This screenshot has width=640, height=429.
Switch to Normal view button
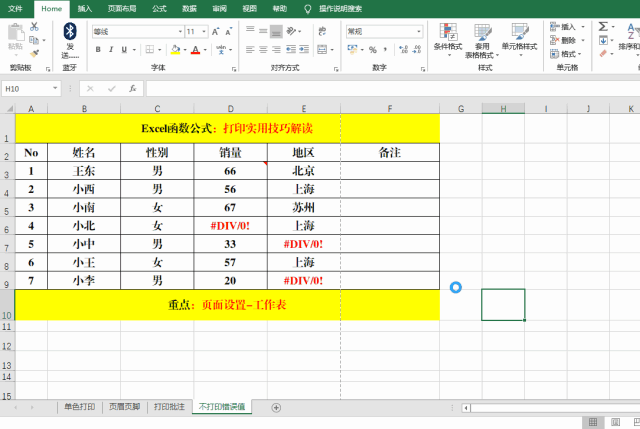(x=593, y=422)
